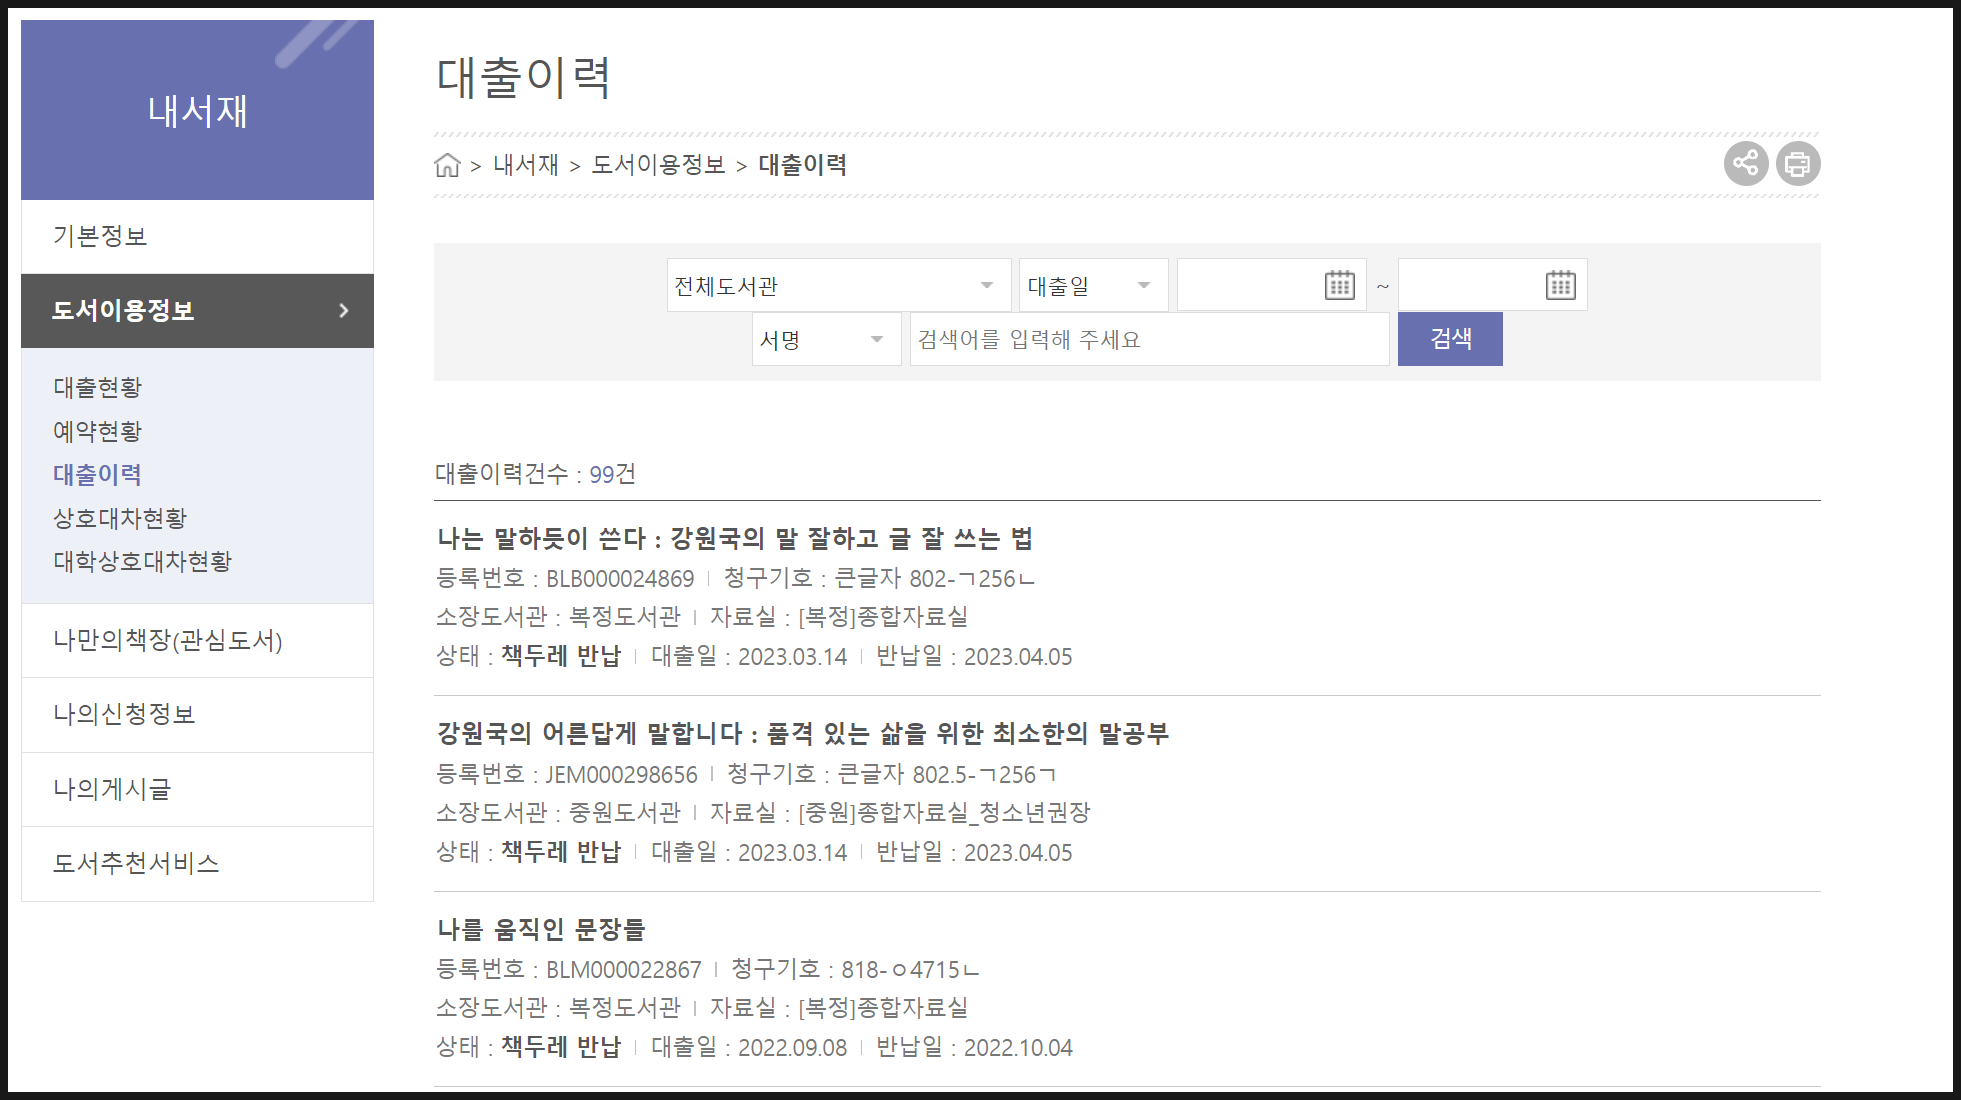Viewport: 1961px width, 1100px height.
Task: Click the print icon button
Action: (x=1797, y=163)
